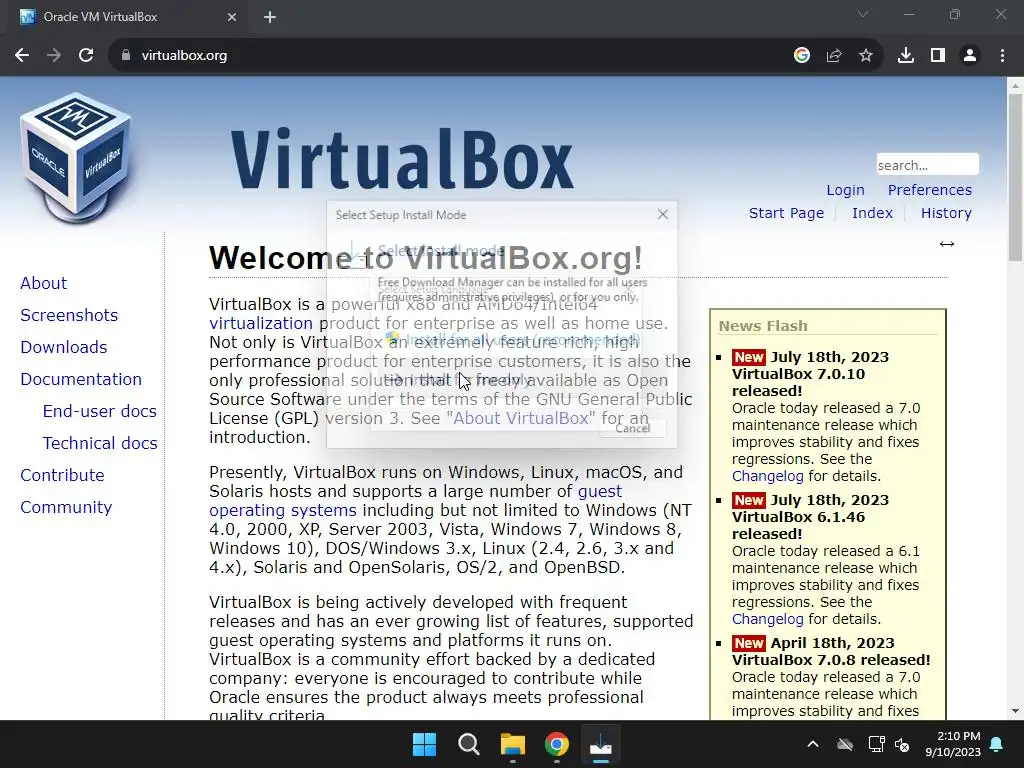
Task: Open Changelog link for VirtualBox 6.1.46
Action: point(767,619)
